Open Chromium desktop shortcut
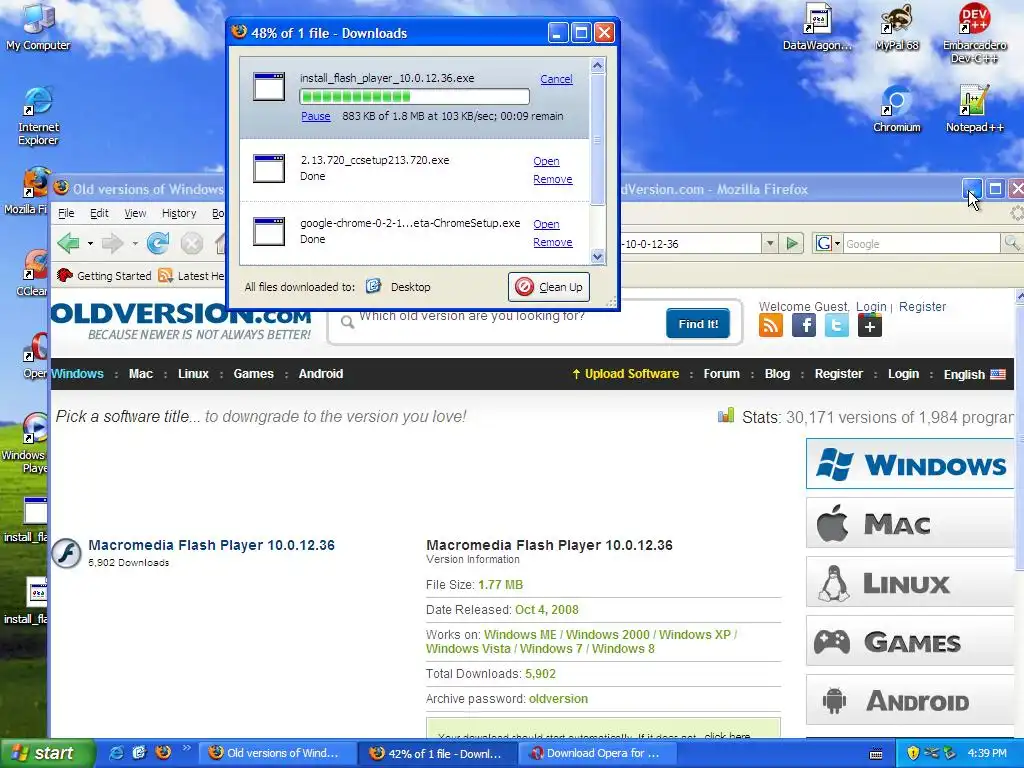1024x768 pixels. pyautogui.click(x=897, y=109)
